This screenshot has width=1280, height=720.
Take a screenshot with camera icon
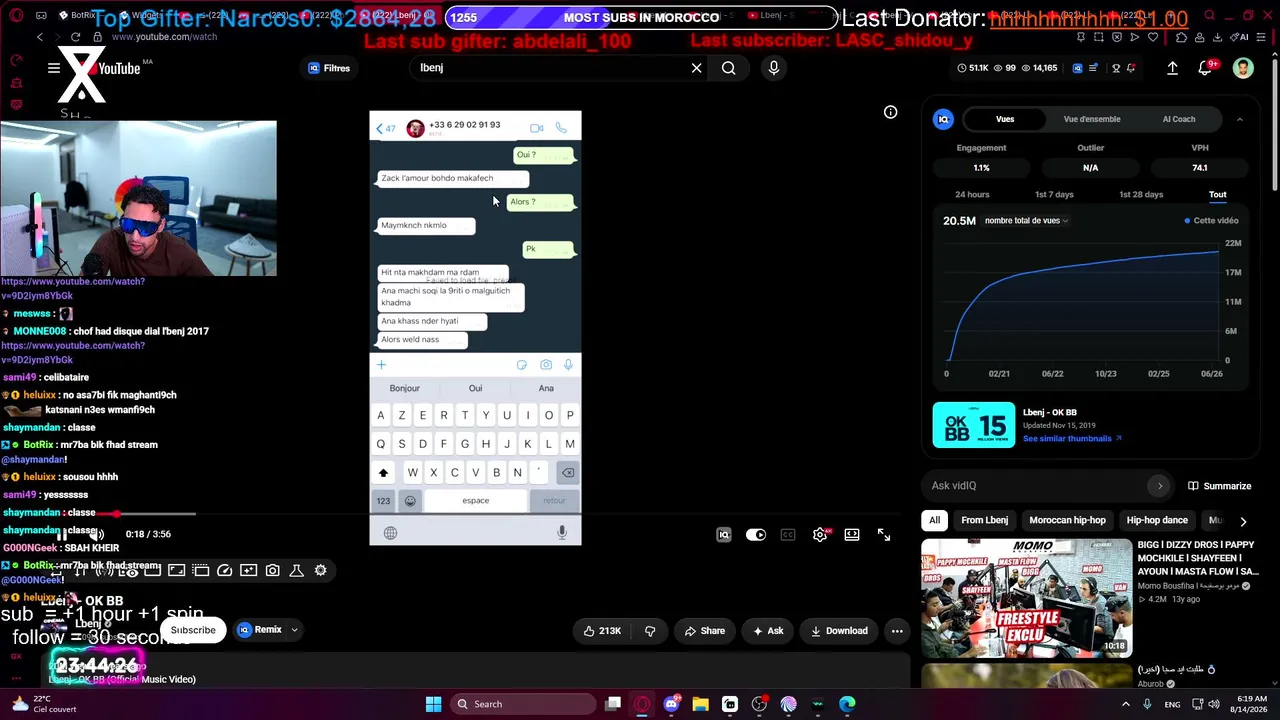[x=273, y=570]
